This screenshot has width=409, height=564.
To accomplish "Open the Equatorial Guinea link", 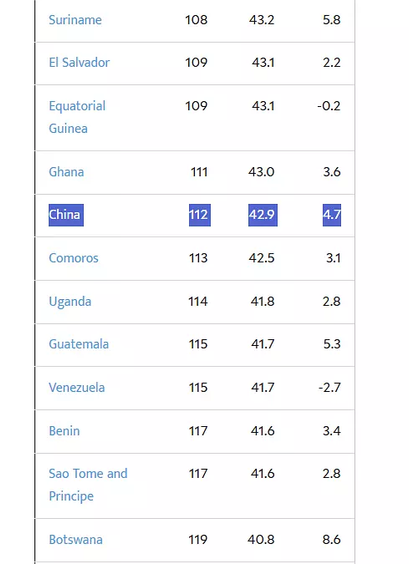I will click(x=77, y=117).
